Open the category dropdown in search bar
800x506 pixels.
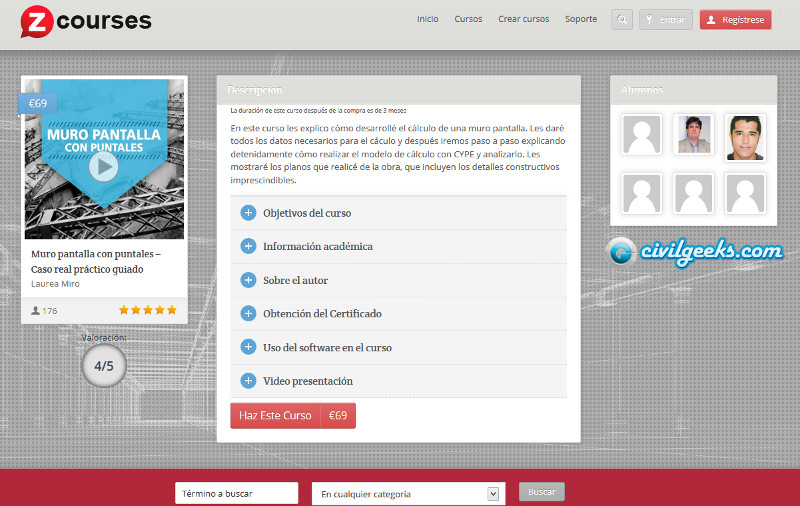407,493
